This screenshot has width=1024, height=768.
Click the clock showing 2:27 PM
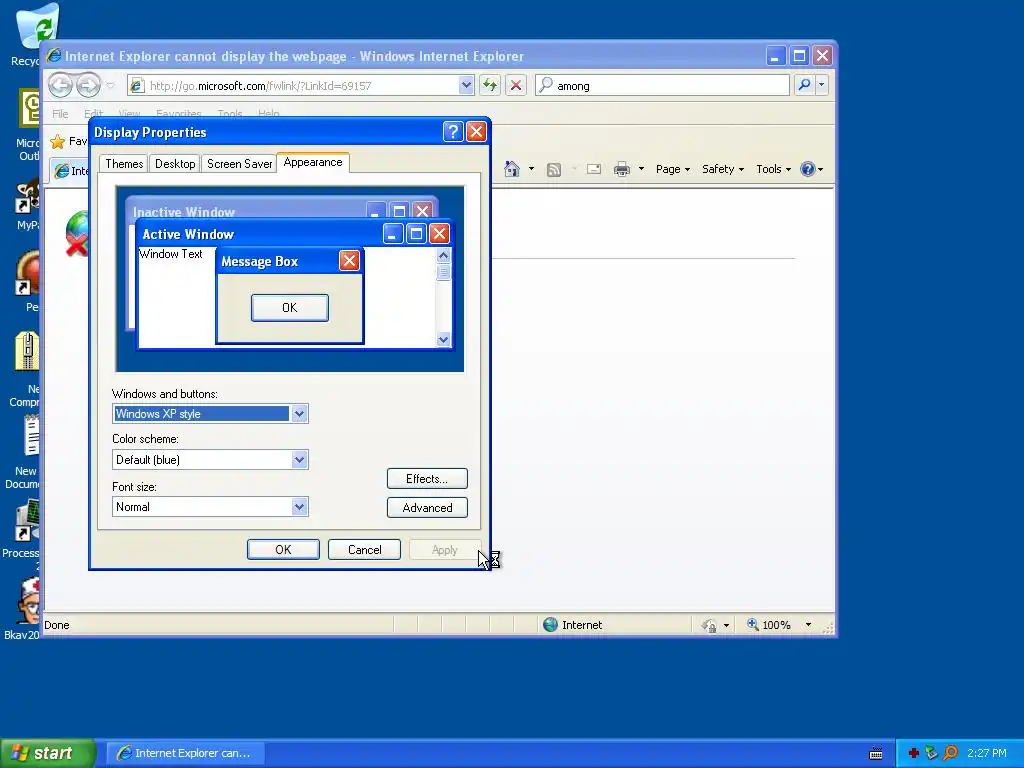coord(987,753)
